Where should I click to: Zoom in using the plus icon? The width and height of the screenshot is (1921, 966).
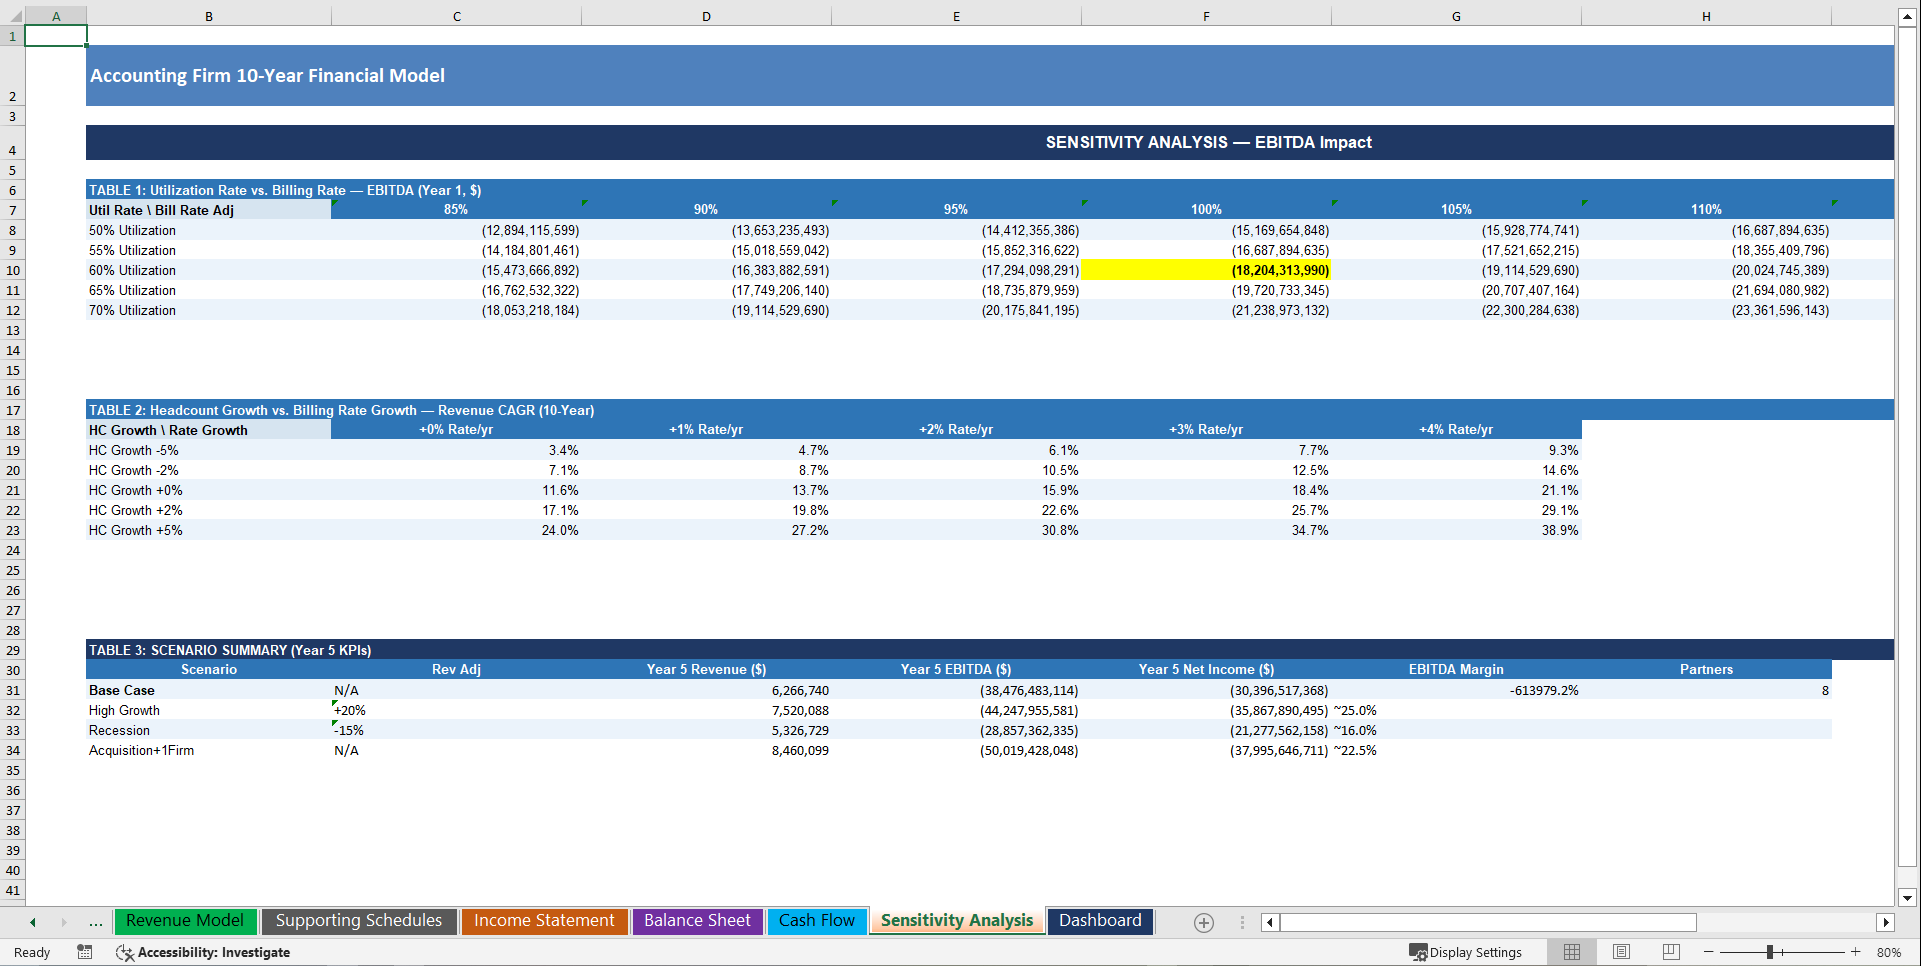[1855, 952]
